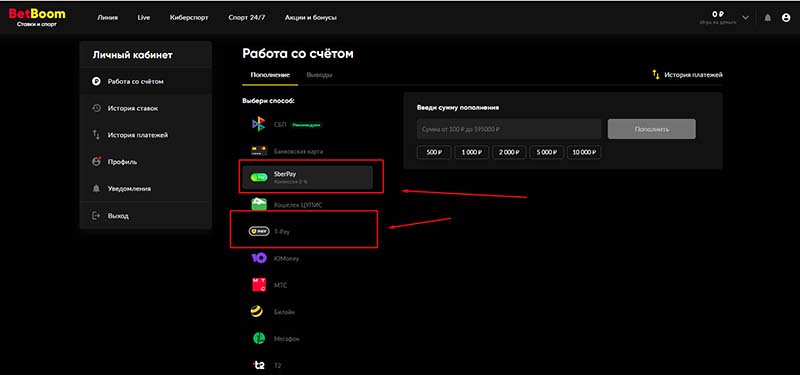Image resolution: width=800 pixels, height=375 pixels.
Task: Expand the balance dropdown chevron
Action: coord(746,17)
